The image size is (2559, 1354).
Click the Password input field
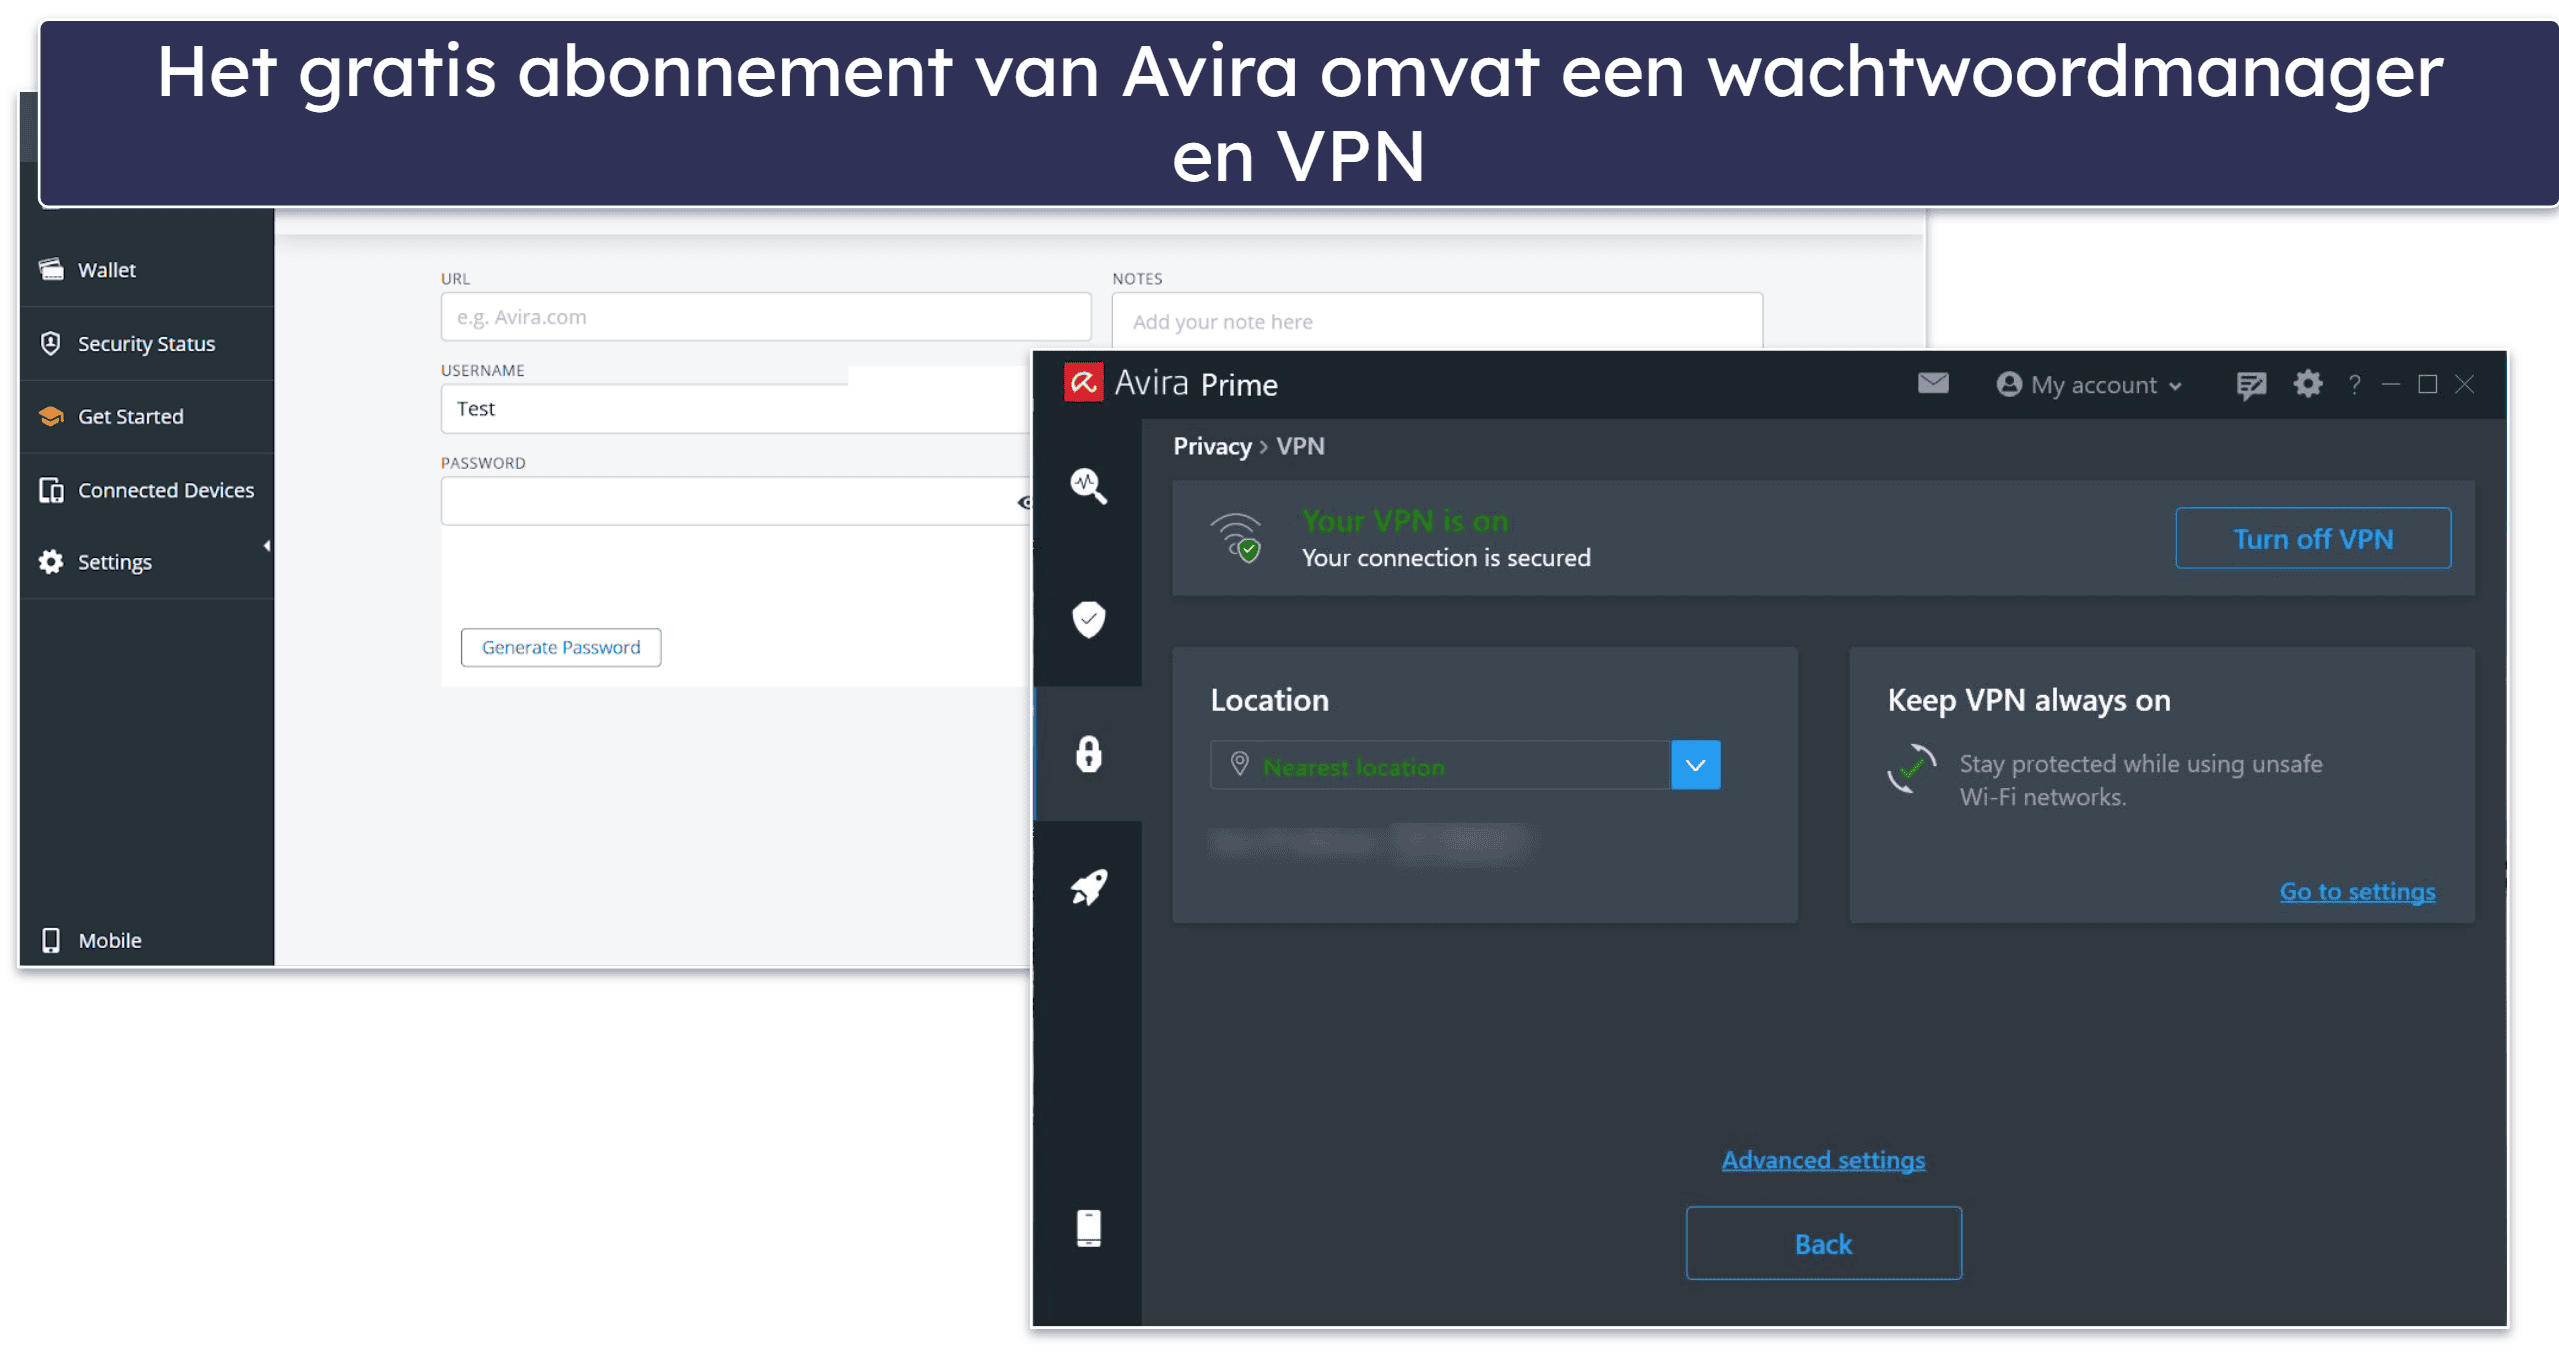pos(737,501)
